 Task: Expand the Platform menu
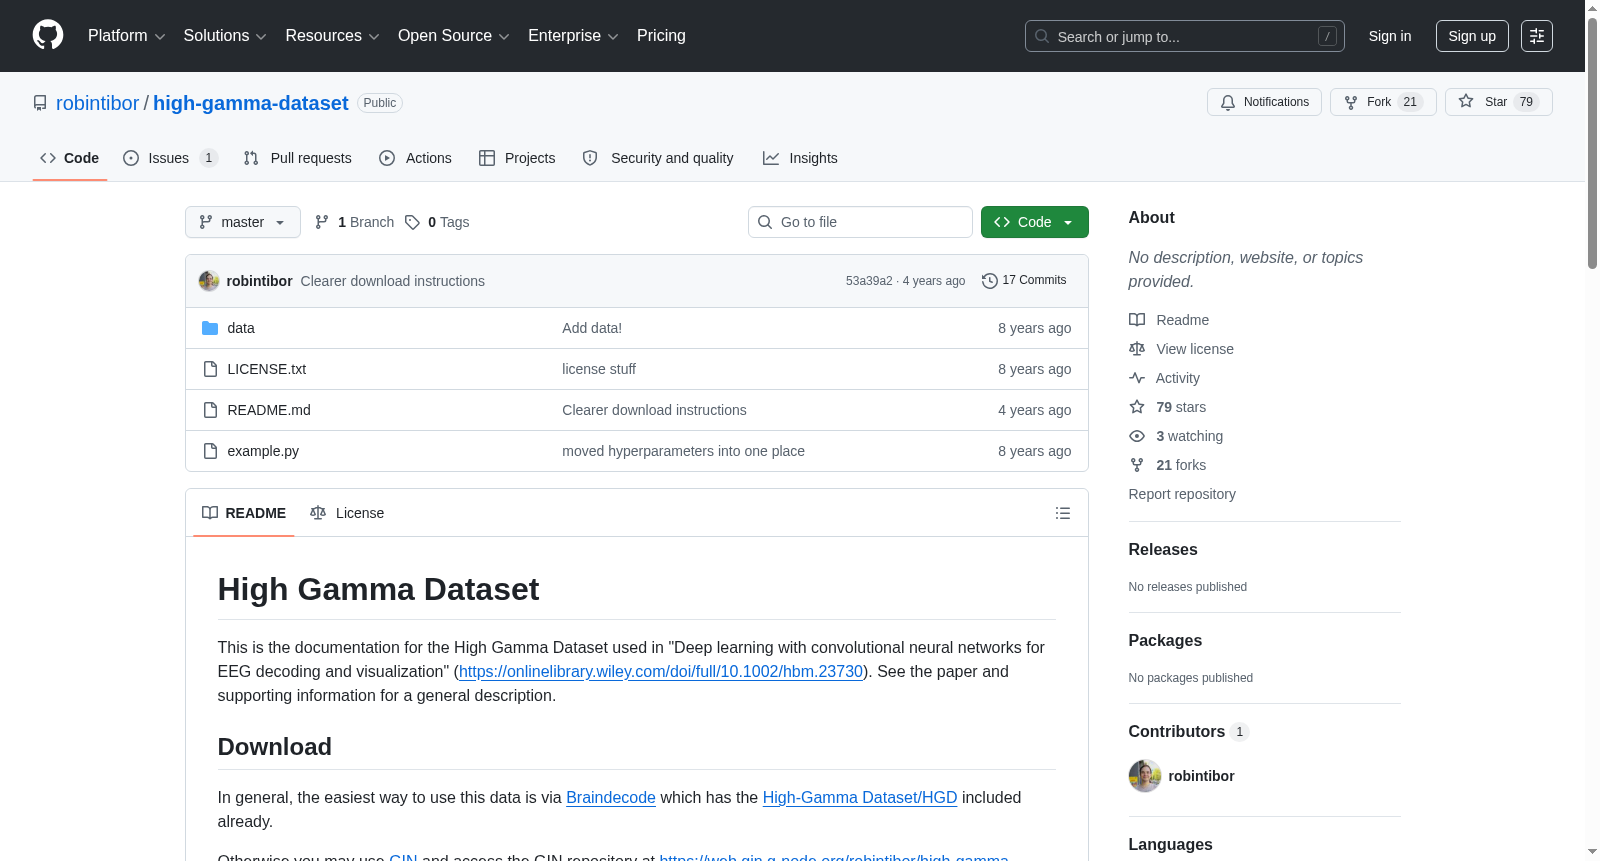click(x=126, y=36)
